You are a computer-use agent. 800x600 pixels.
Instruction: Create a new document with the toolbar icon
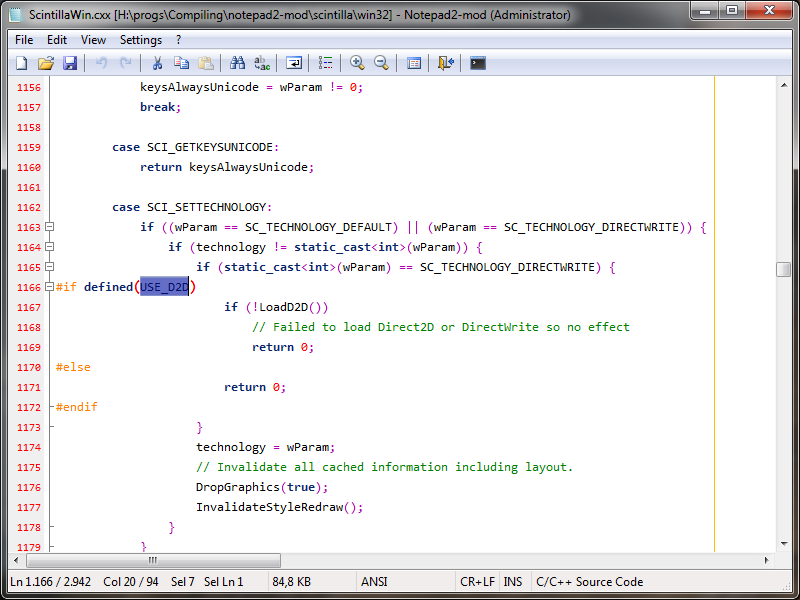pos(21,63)
